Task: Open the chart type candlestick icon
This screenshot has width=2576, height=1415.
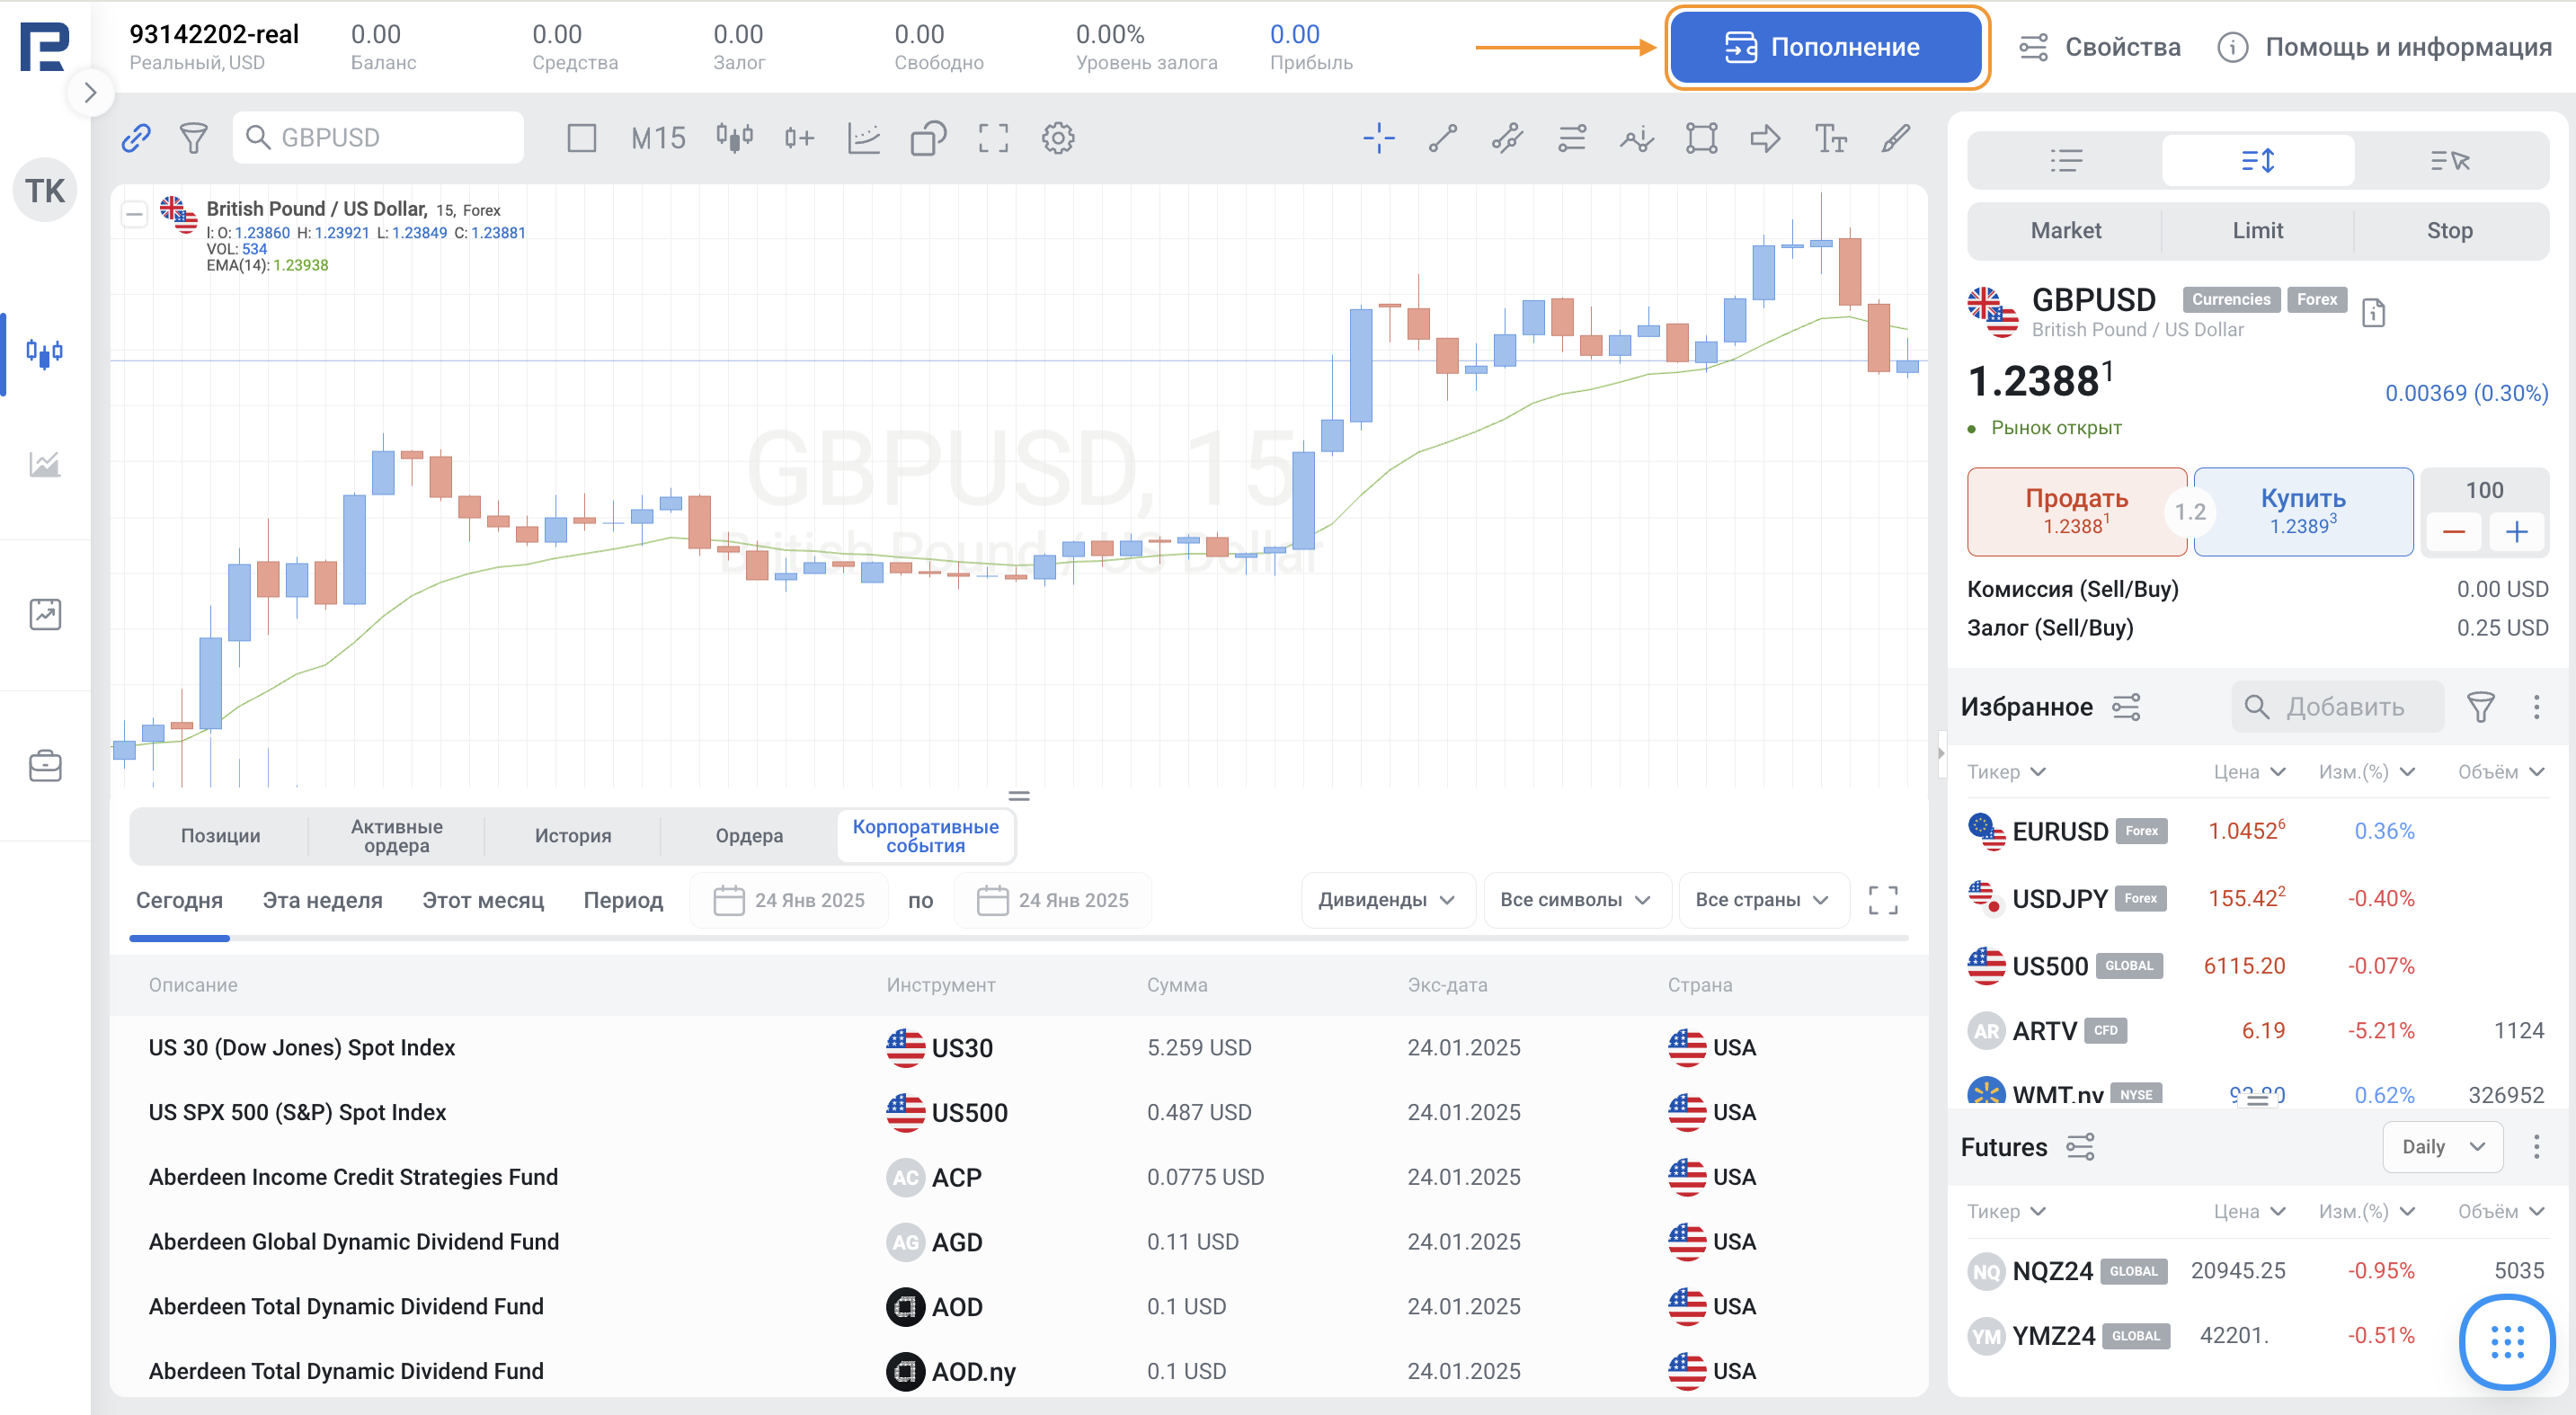Action: pyautogui.click(x=734, y=138)
